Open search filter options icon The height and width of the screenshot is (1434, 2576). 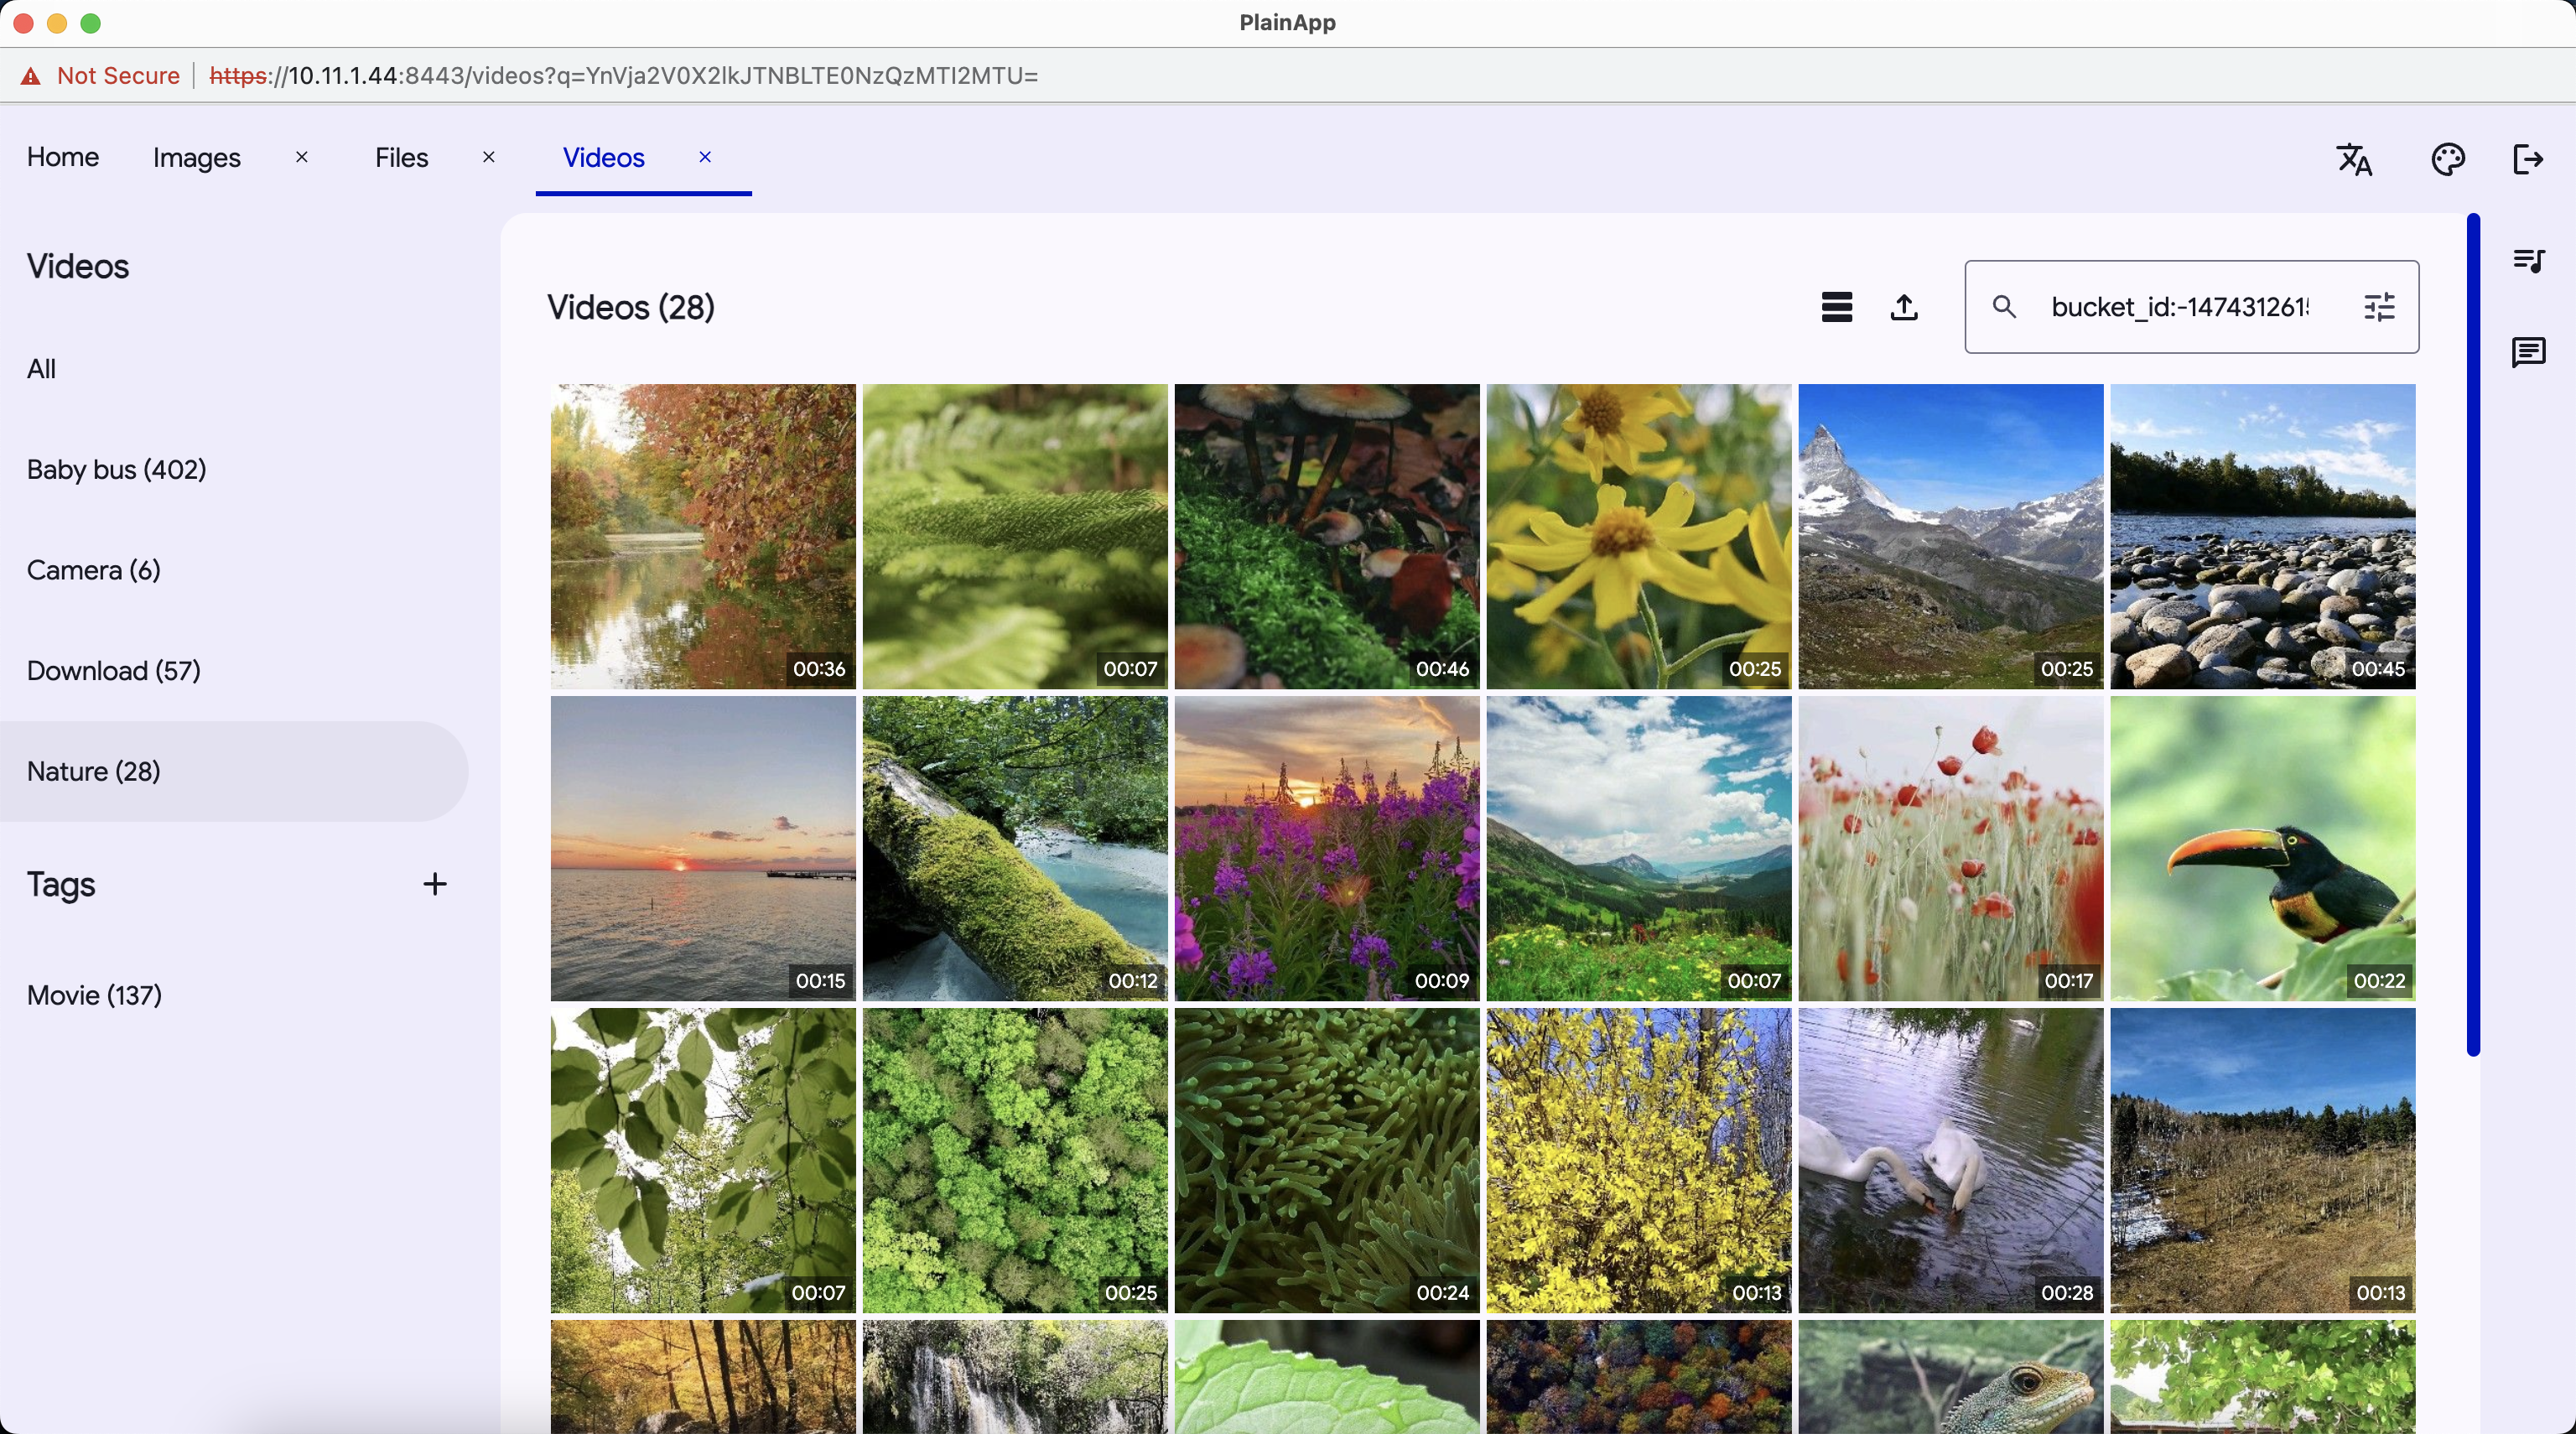click(x=2379, y=307)
